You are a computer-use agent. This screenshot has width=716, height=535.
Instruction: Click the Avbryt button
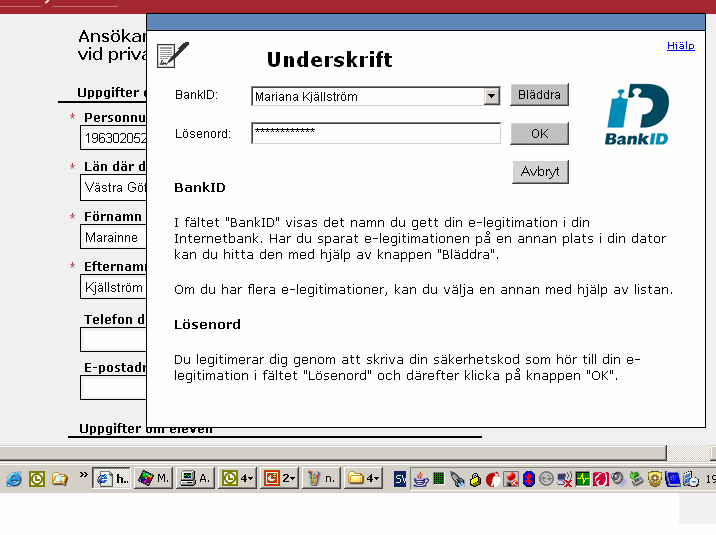click(x=540, y=172)
